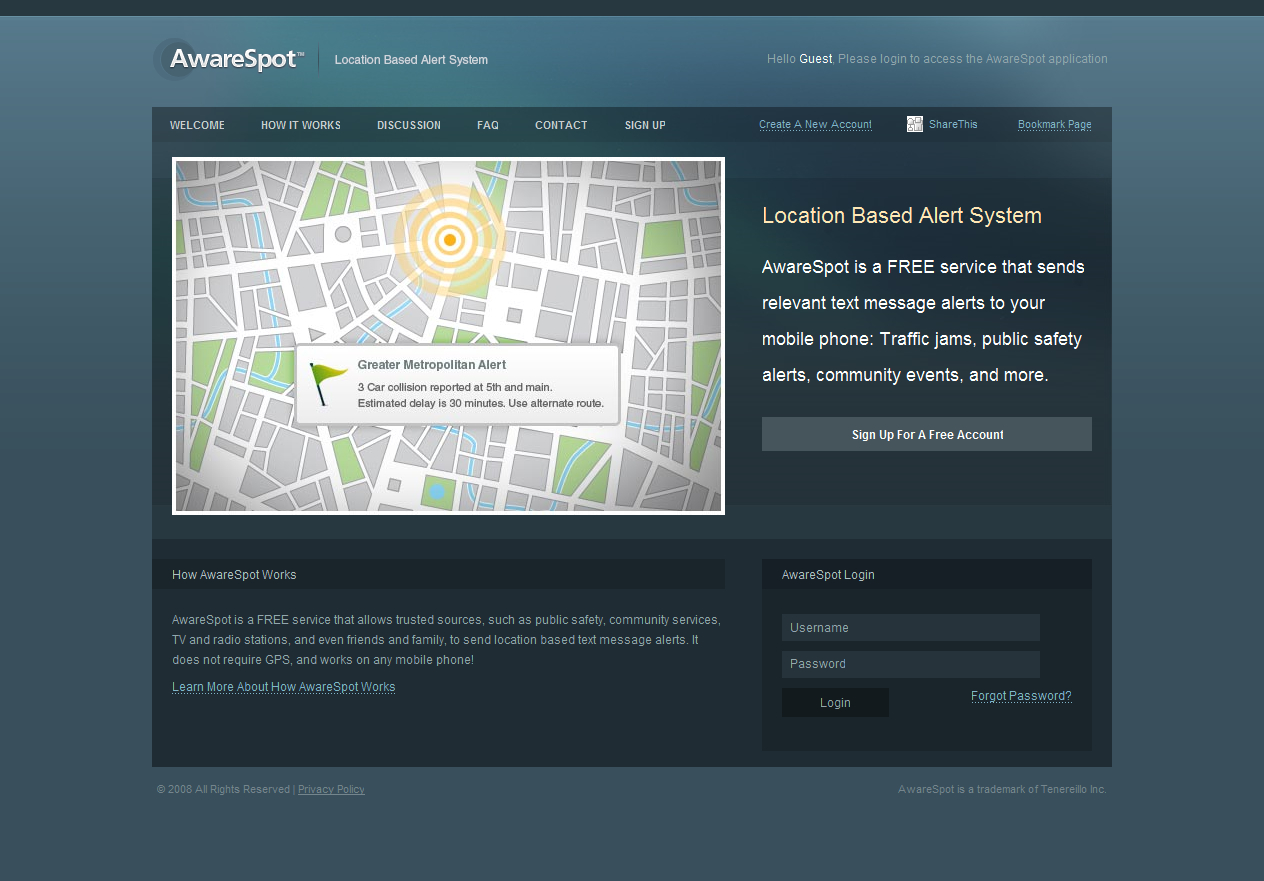Open the FAQ page

coord(488,125)
